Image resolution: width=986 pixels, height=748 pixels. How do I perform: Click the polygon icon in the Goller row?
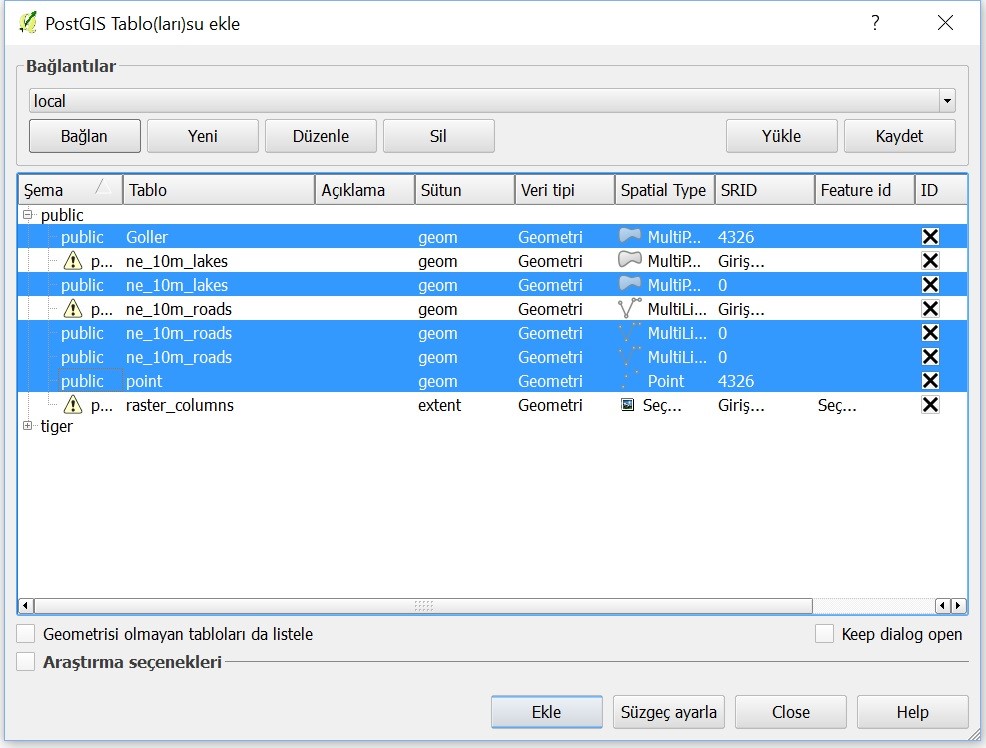pyautogui.click(x=629, y=237)
